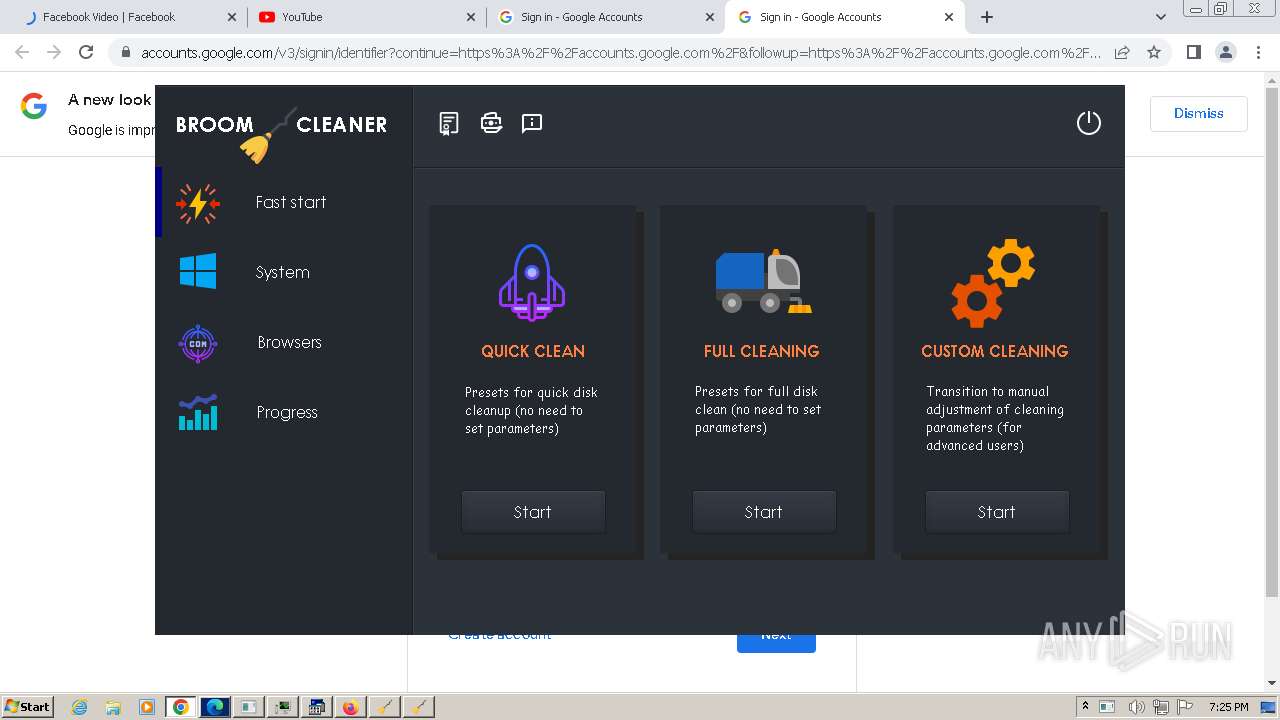Viewport: 1280px width, 720px height.
Task: Switch to first Broom Cleaner taskbar button
Action: 384,707
